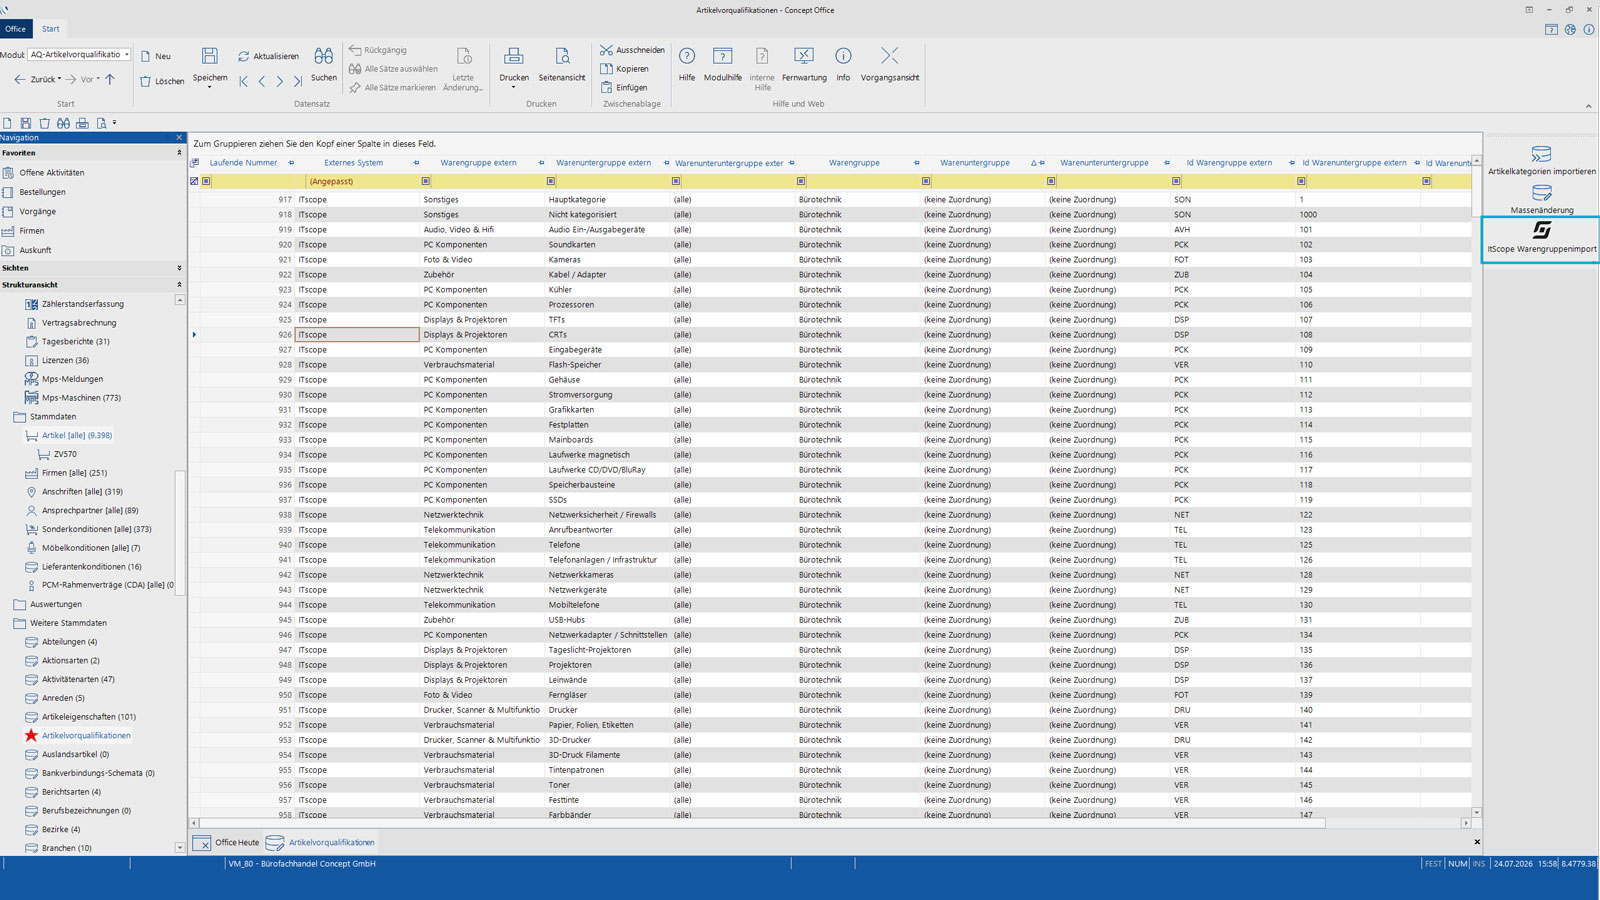Open Firmen in Favoriten
Viewport: 1600px width, 900px height.
[31, 231]
